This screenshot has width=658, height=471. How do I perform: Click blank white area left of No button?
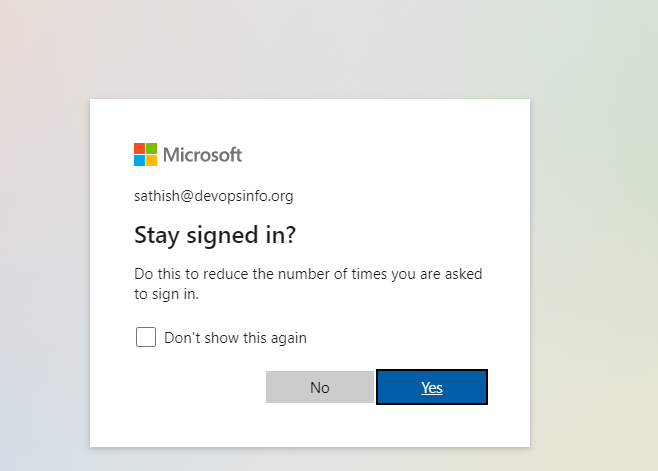(190, 387)
